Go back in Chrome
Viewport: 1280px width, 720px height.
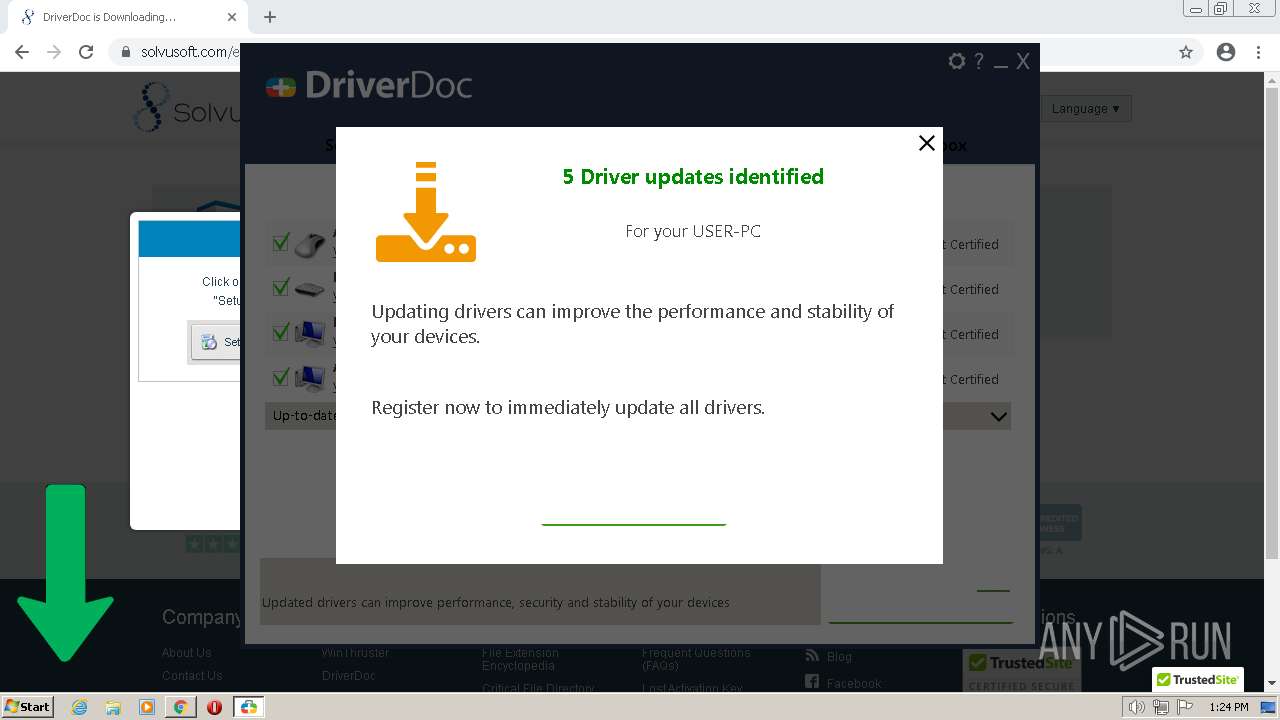point(22,52)
